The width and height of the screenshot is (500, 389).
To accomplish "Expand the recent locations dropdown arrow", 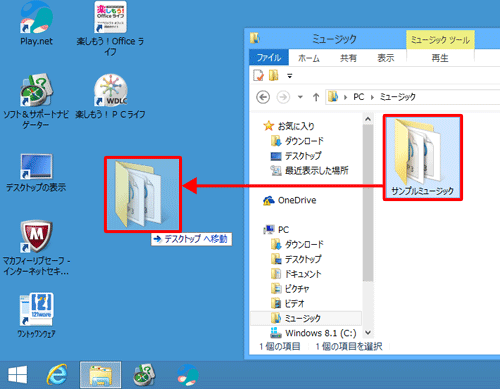I will pos(300,97).
